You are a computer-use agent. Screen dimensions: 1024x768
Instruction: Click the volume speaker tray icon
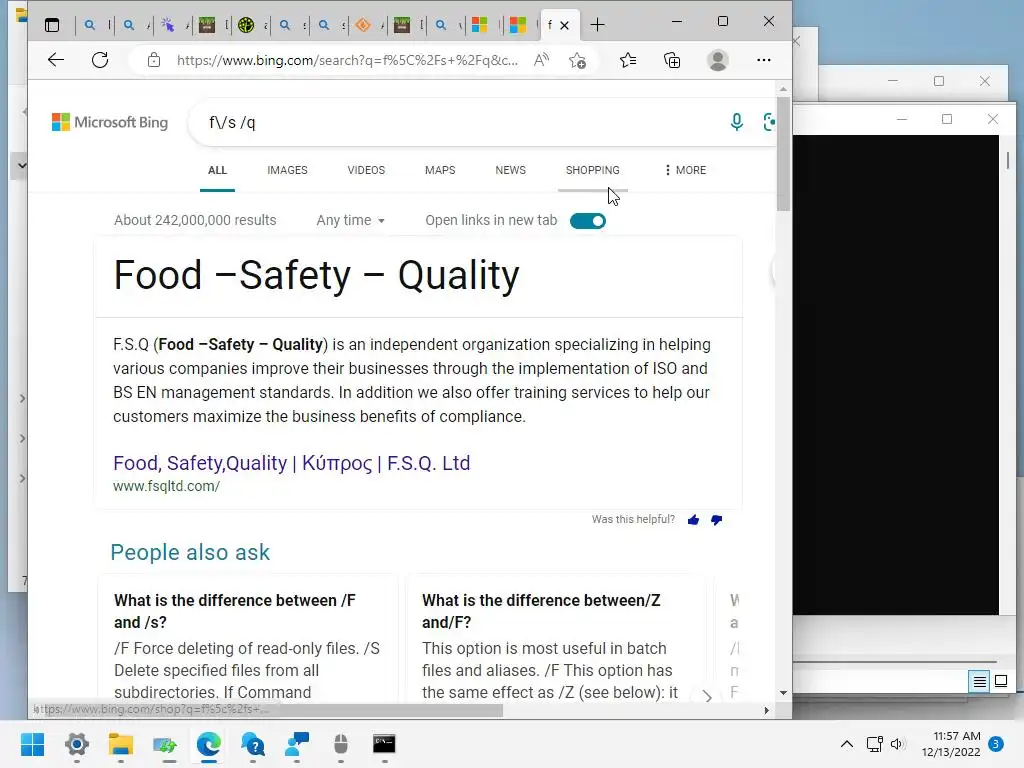(899, 744)
